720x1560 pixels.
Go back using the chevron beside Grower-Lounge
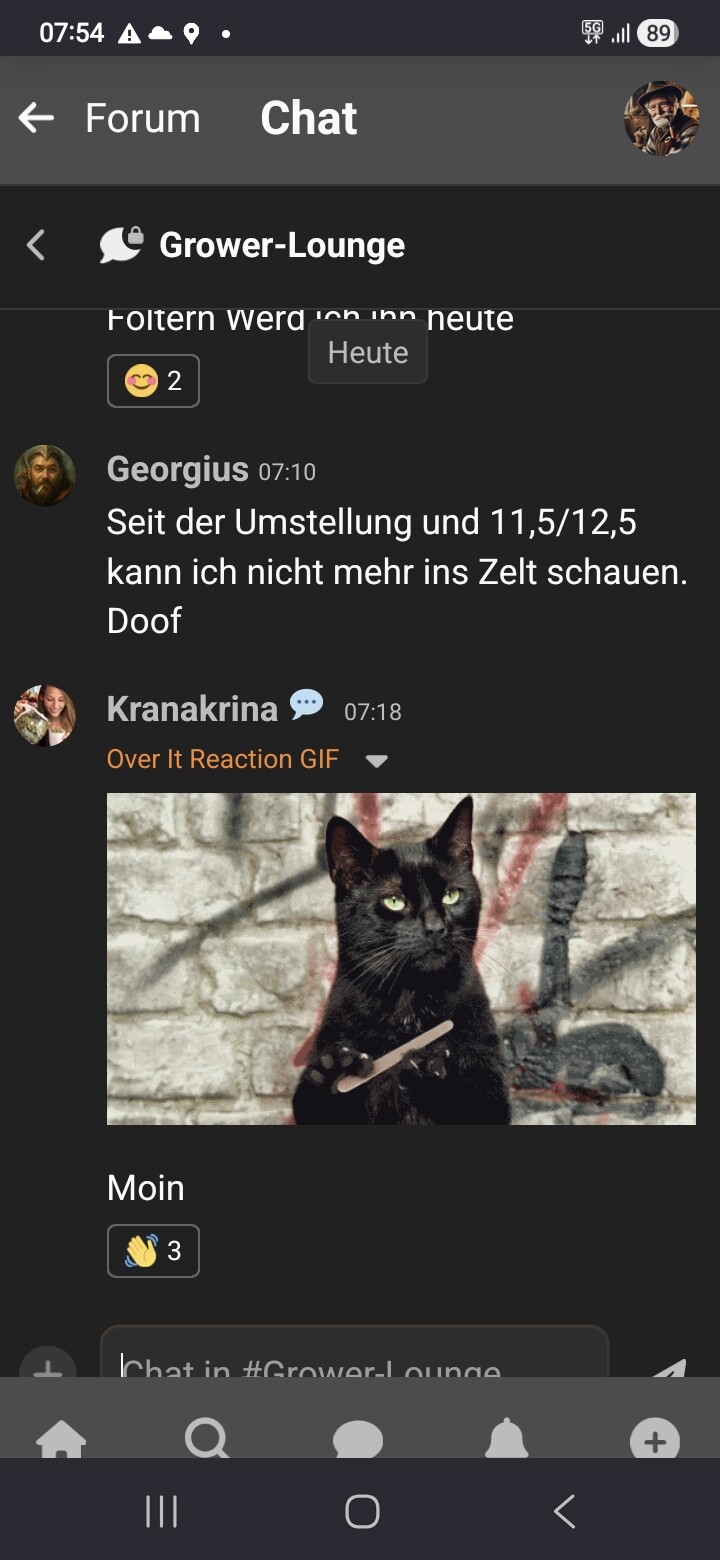click(36, 245)
